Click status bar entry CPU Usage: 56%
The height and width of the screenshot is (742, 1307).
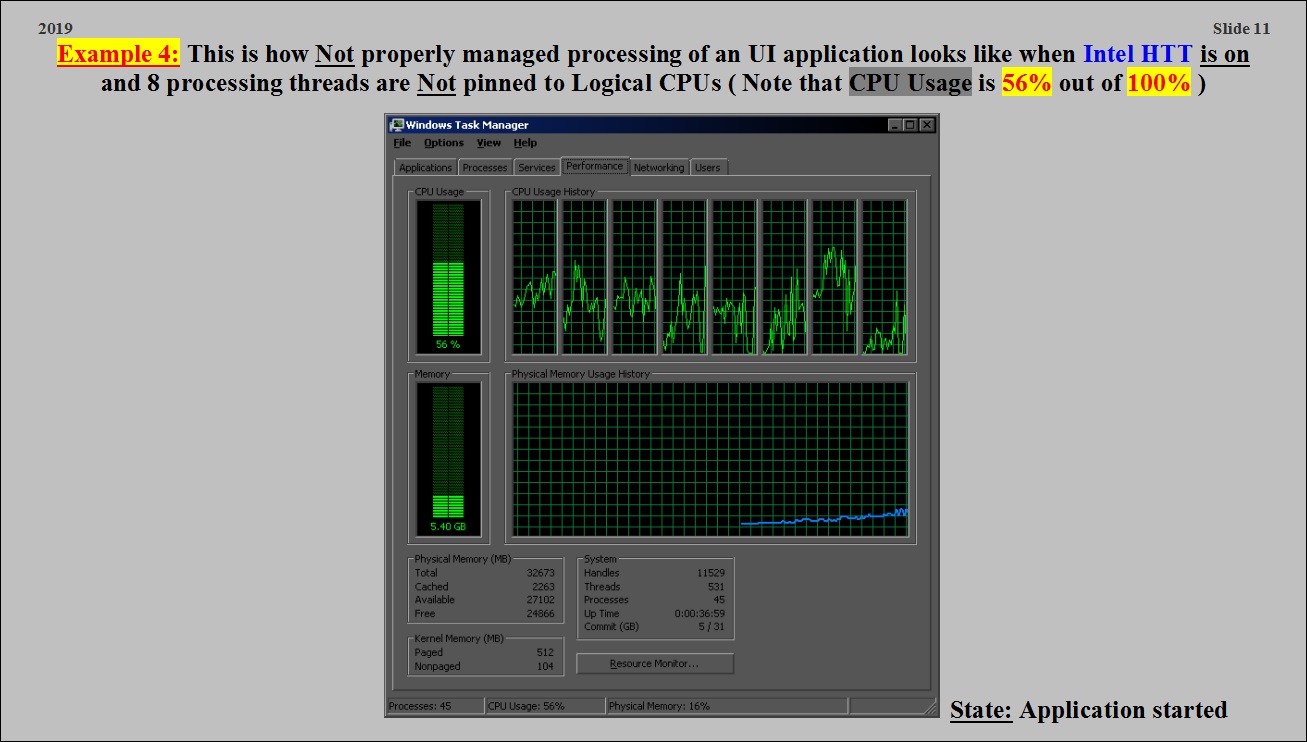546,706
